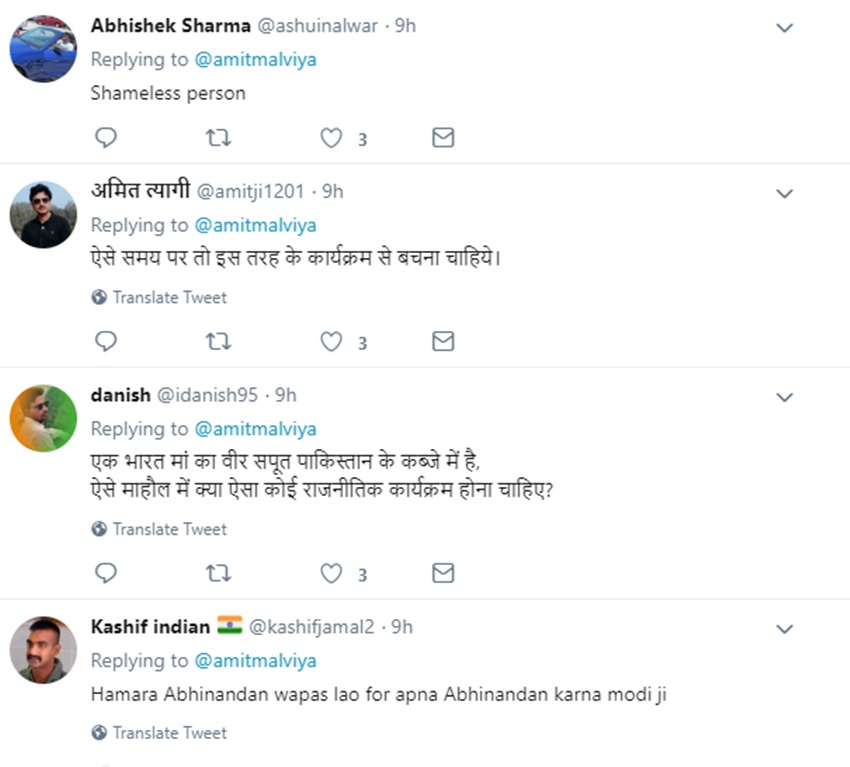Share danish's tweet via direct message

[443, 573]
